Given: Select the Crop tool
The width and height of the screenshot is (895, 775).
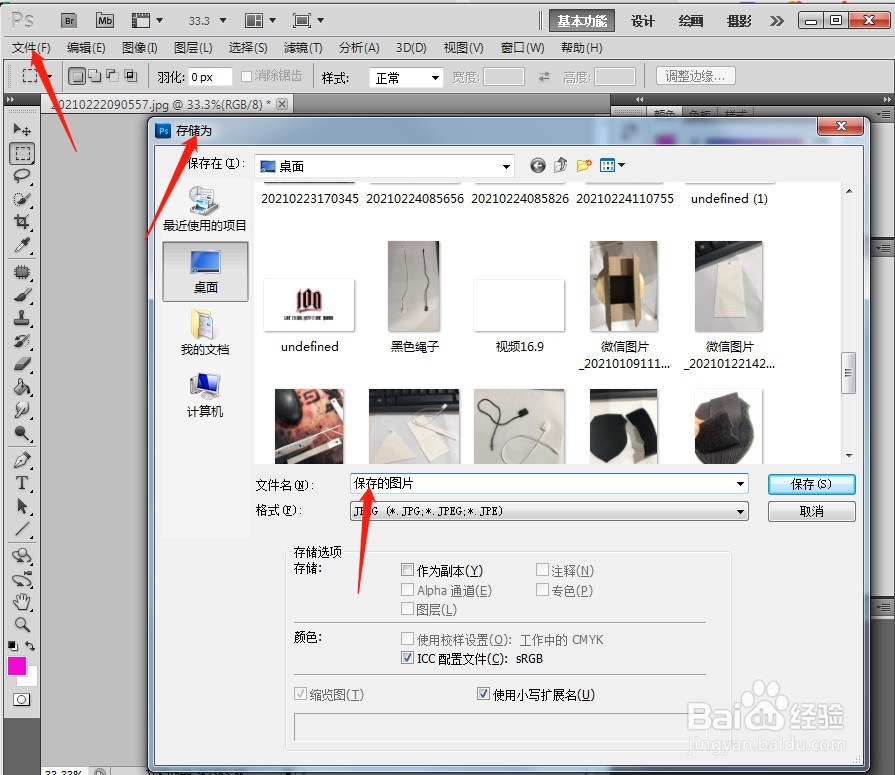Looking at the screenshot, I should click(22, 222).
